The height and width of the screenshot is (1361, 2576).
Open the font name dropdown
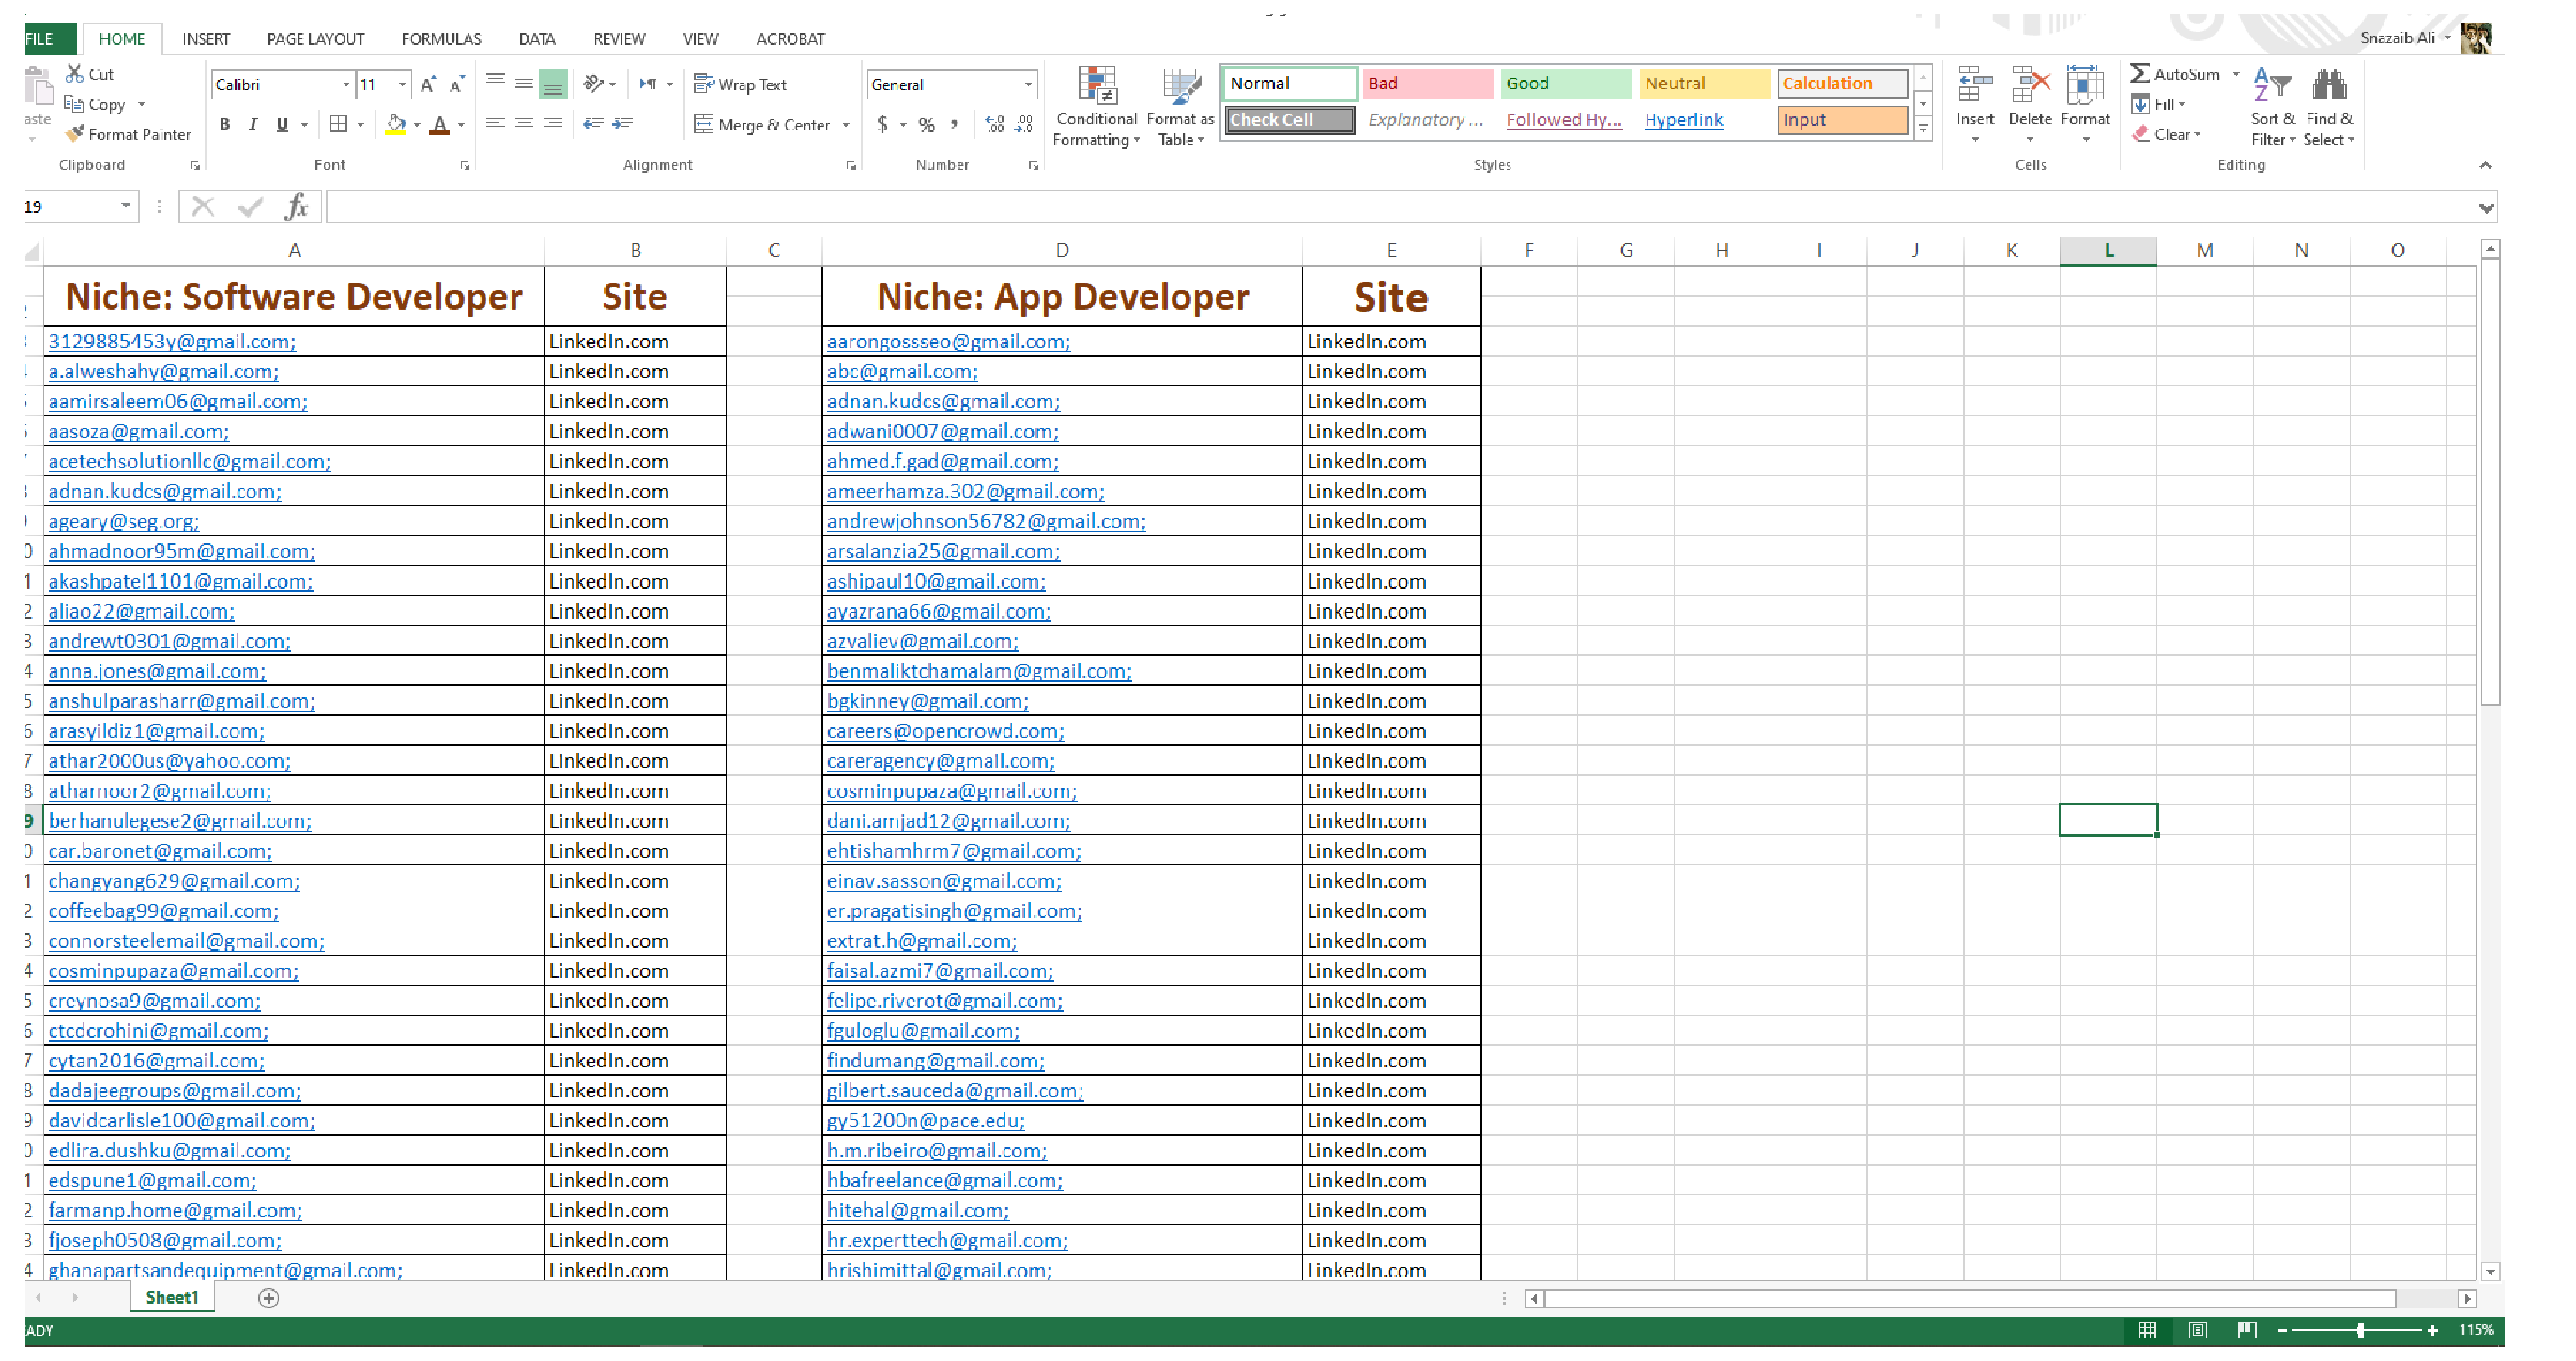[x=345, y=84]
